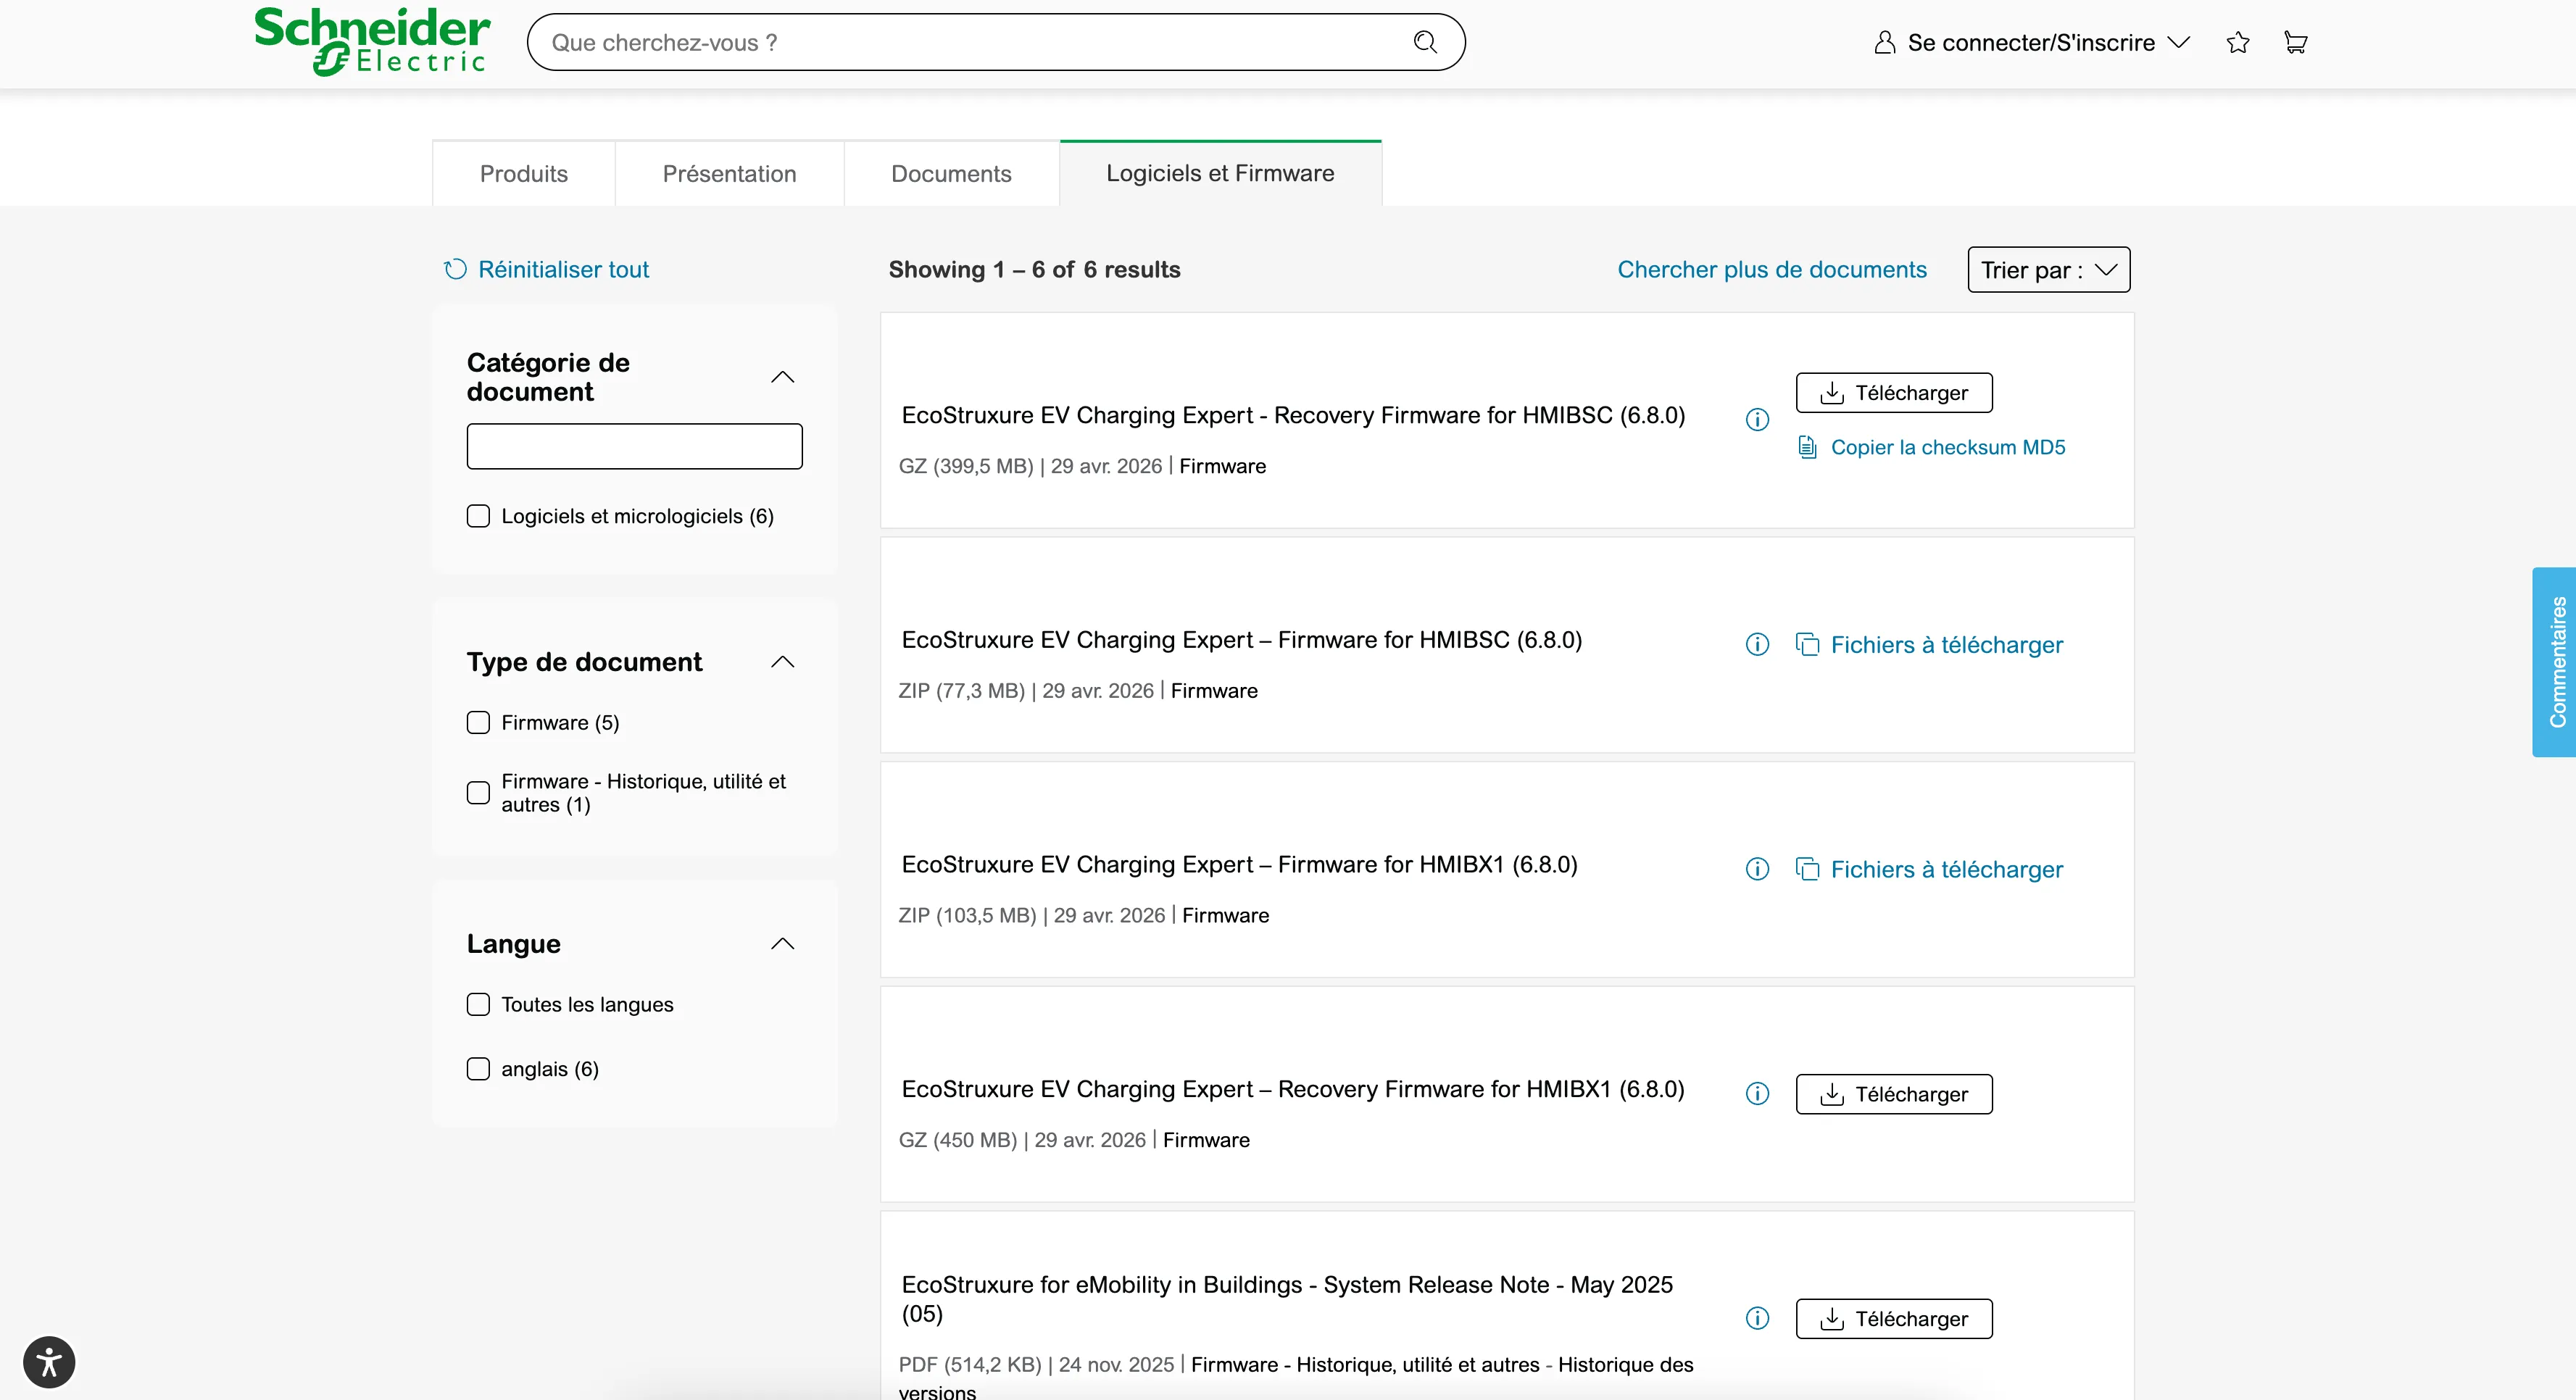
Task: Click Chercher plus de documents link
Action: (1772, 269)
